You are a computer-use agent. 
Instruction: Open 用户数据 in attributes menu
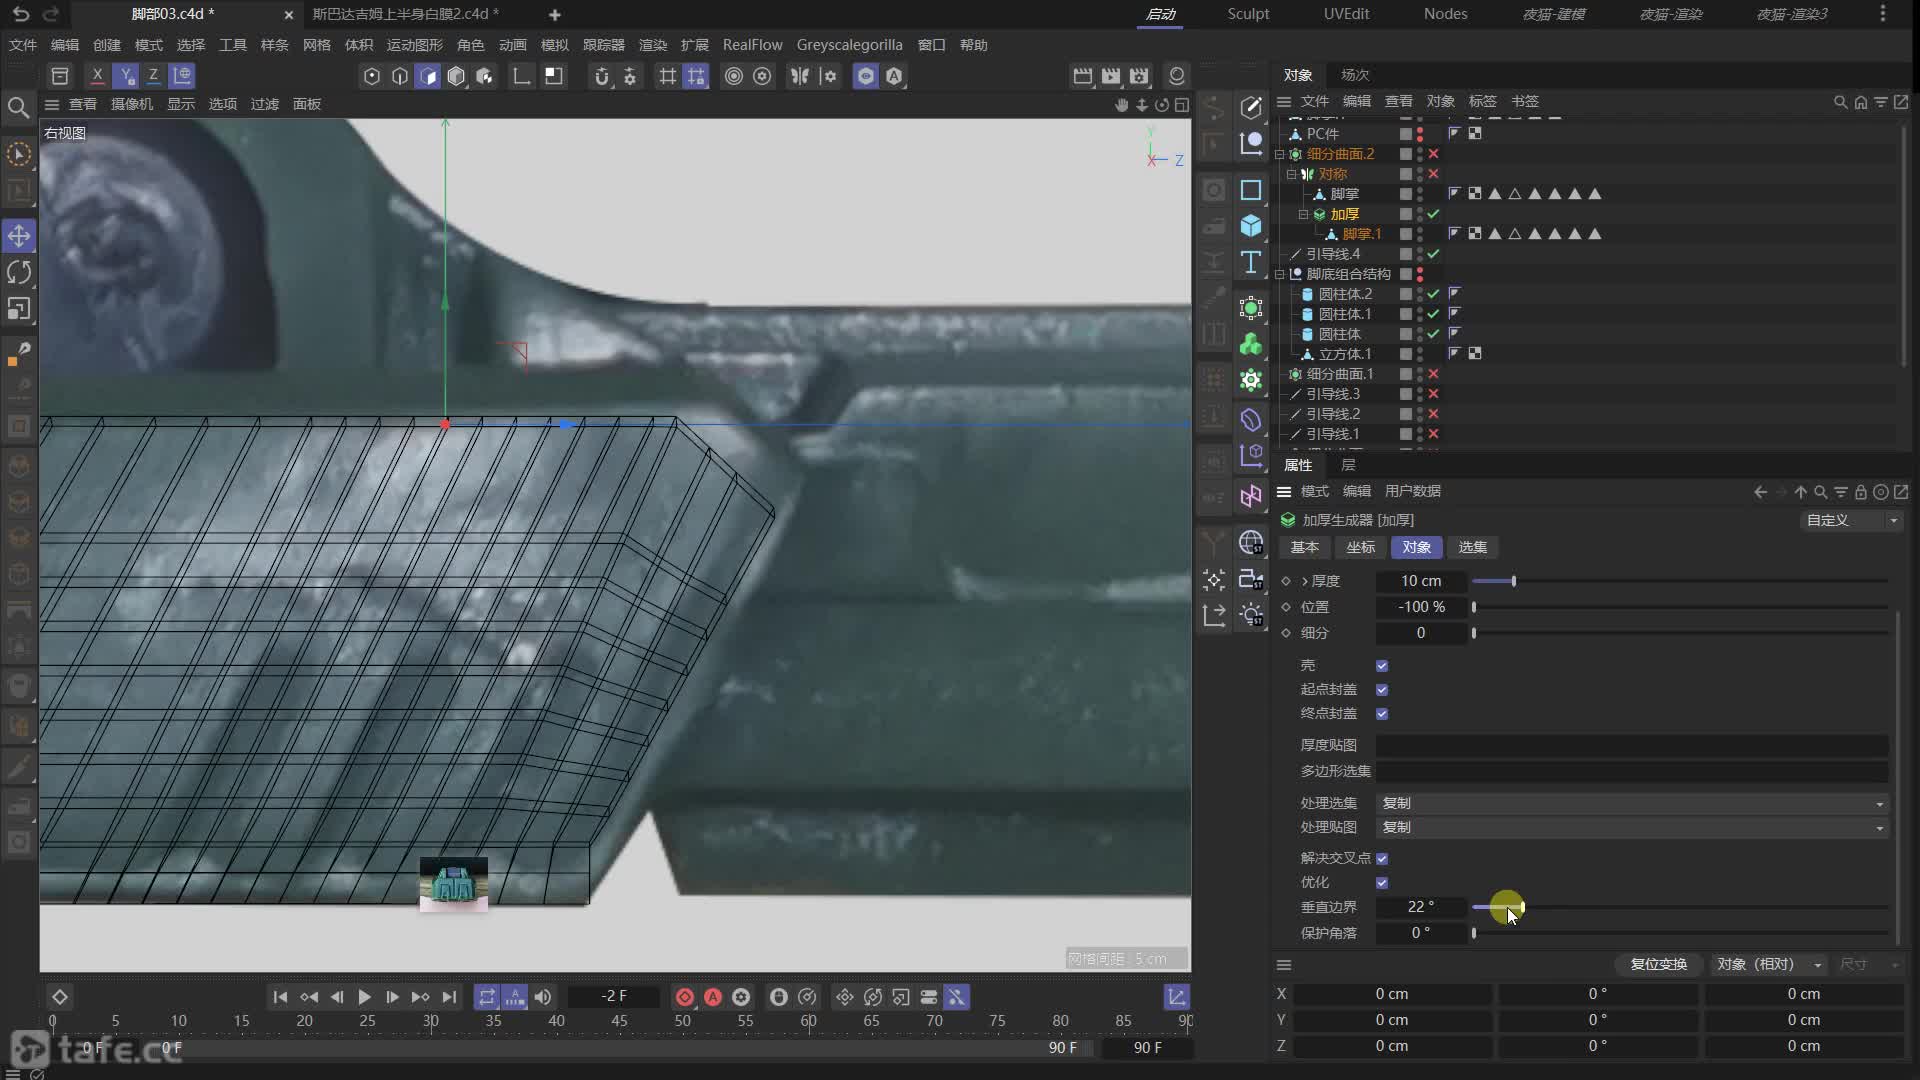pyautogui.click(x=1412, y=491)
